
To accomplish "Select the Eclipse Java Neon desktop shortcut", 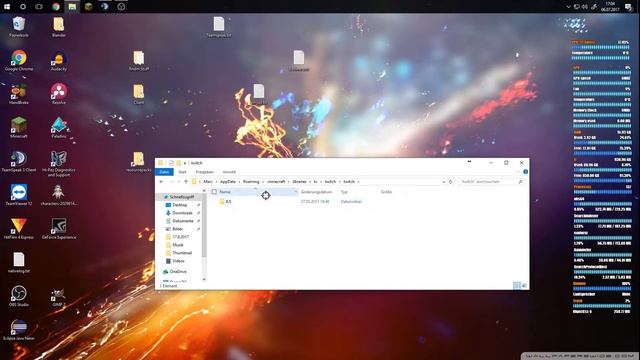I will click(19, 330).
